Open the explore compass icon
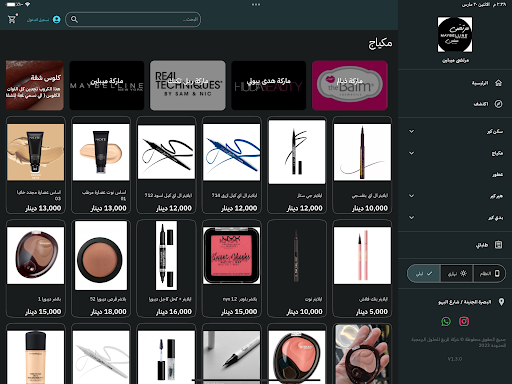 (x=498, y=104)
